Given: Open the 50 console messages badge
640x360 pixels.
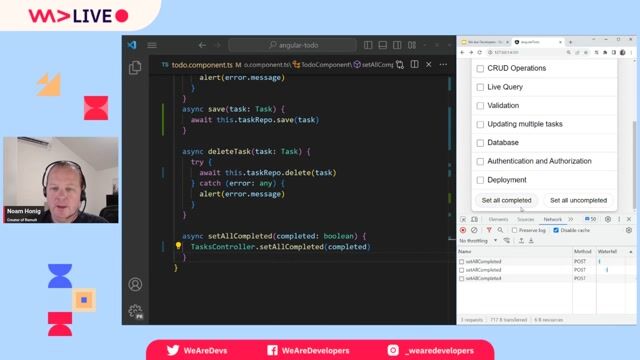Looking at the screenshot, I should pos(590,219).
